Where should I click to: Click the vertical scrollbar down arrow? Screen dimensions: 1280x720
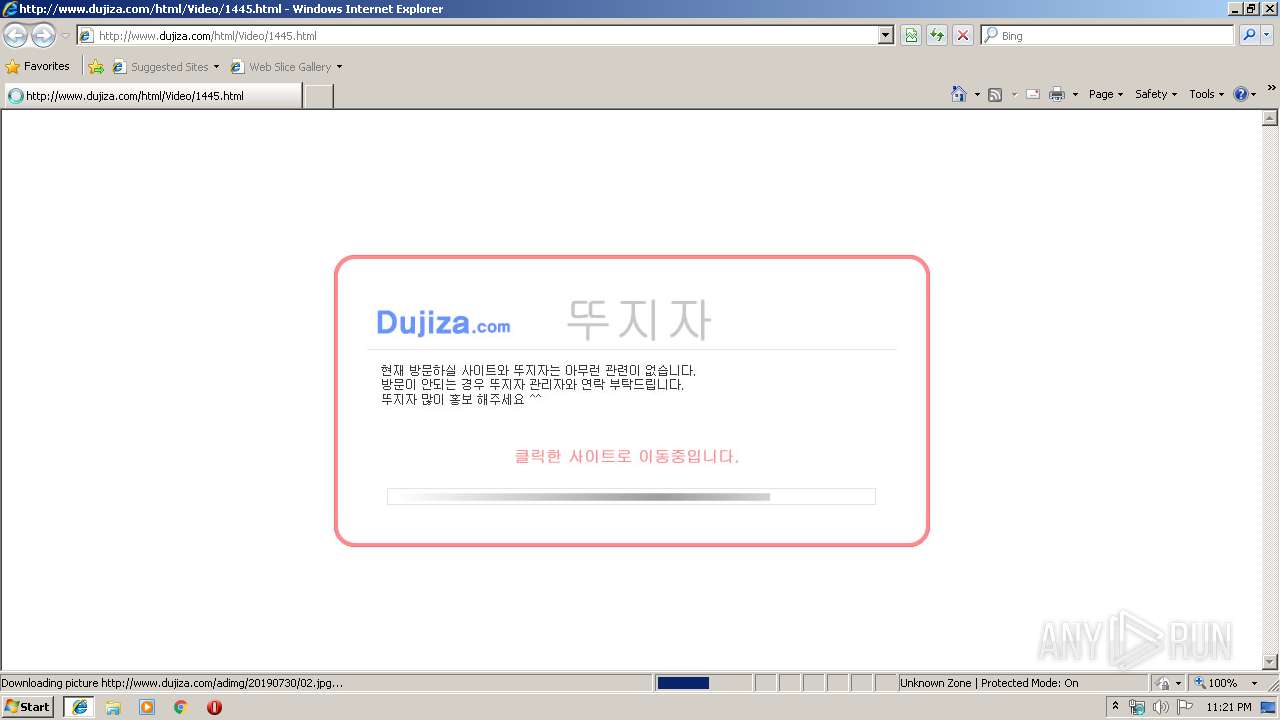point(1271,662)
